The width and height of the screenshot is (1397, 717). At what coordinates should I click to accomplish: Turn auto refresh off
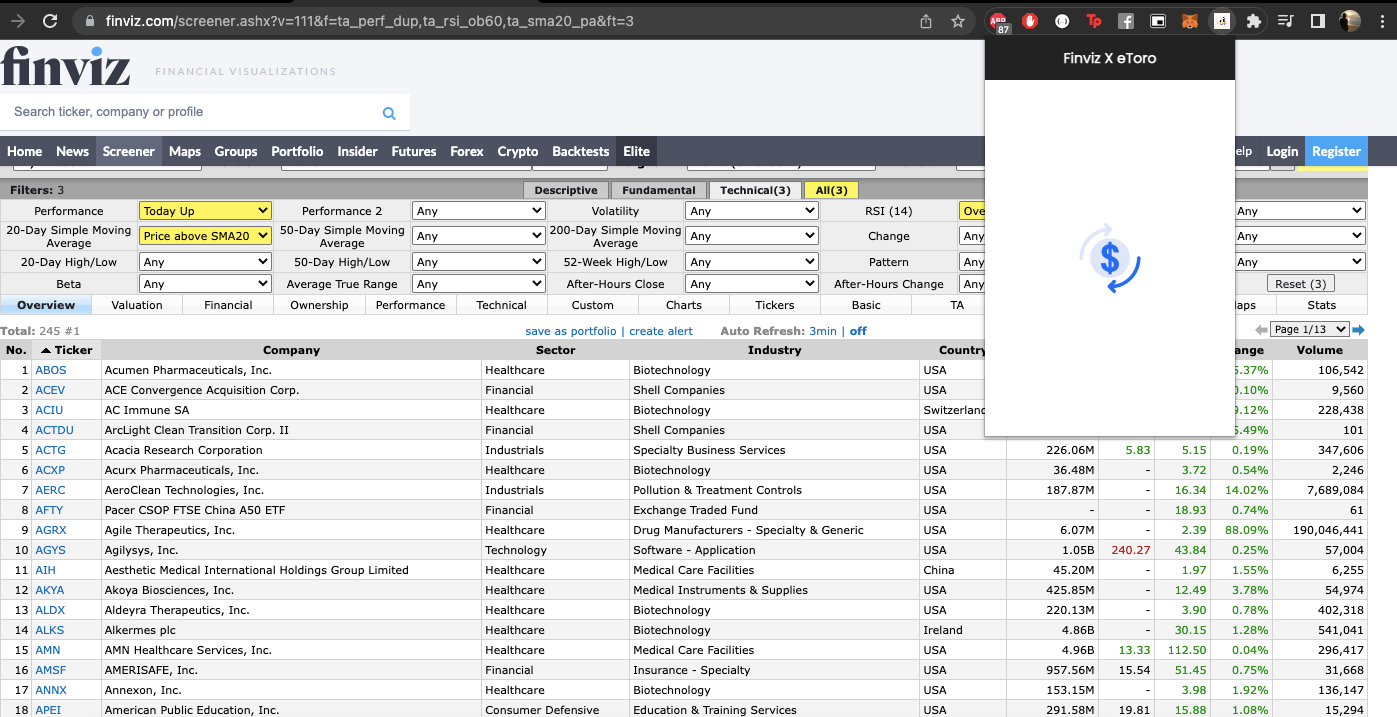pos(858,331)
